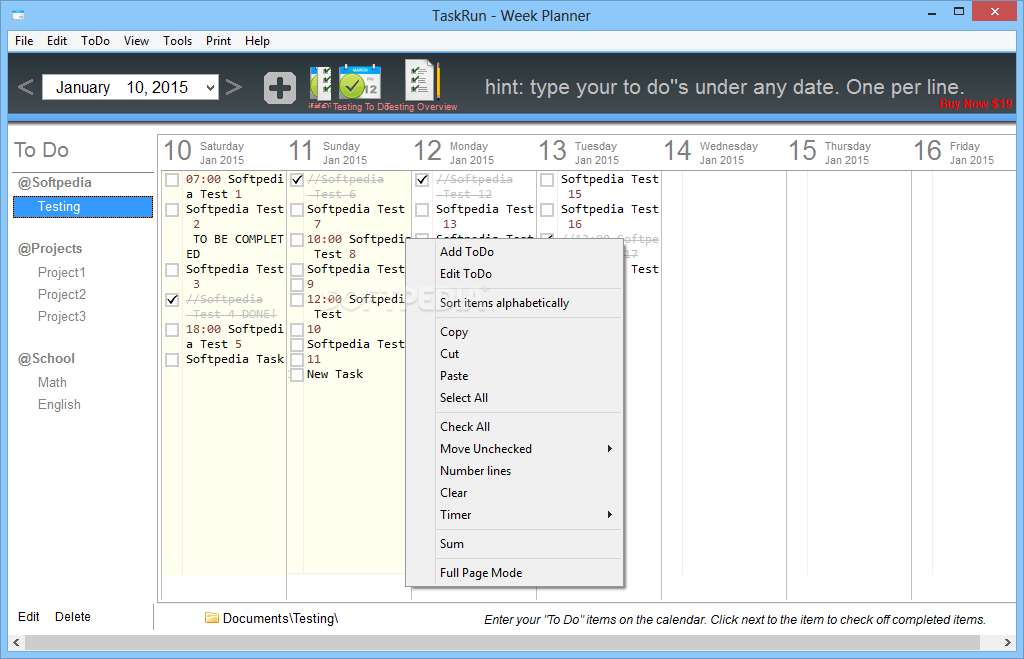
Task: Click the horizontal scrollbar left arrow
Action: 16,643
